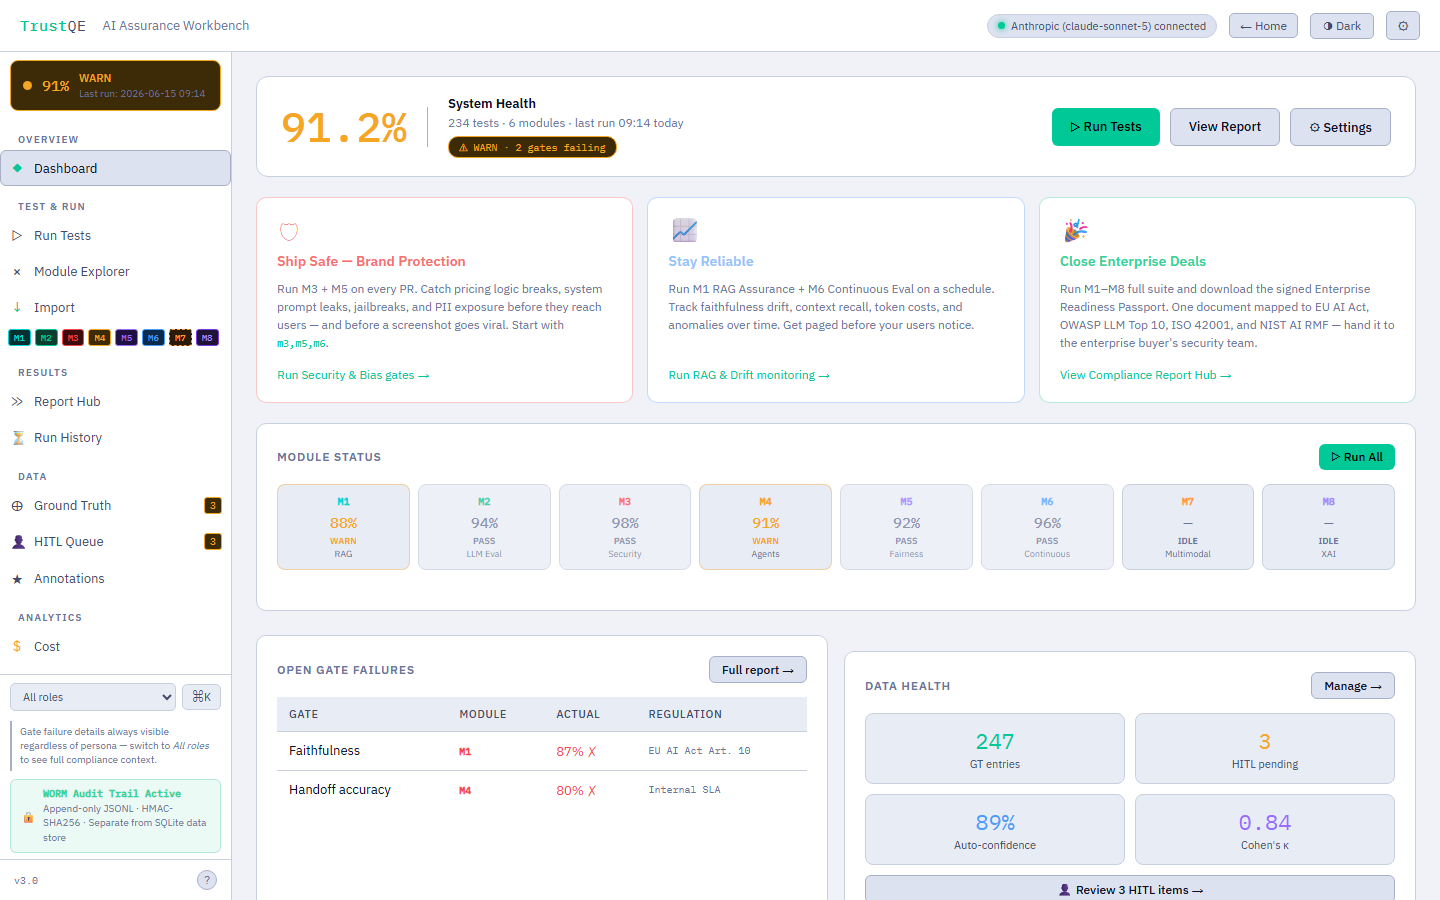Click the Run Tests play icon in sidebar
Screen dimensions: 1440x900
click(x=17, y=235)
